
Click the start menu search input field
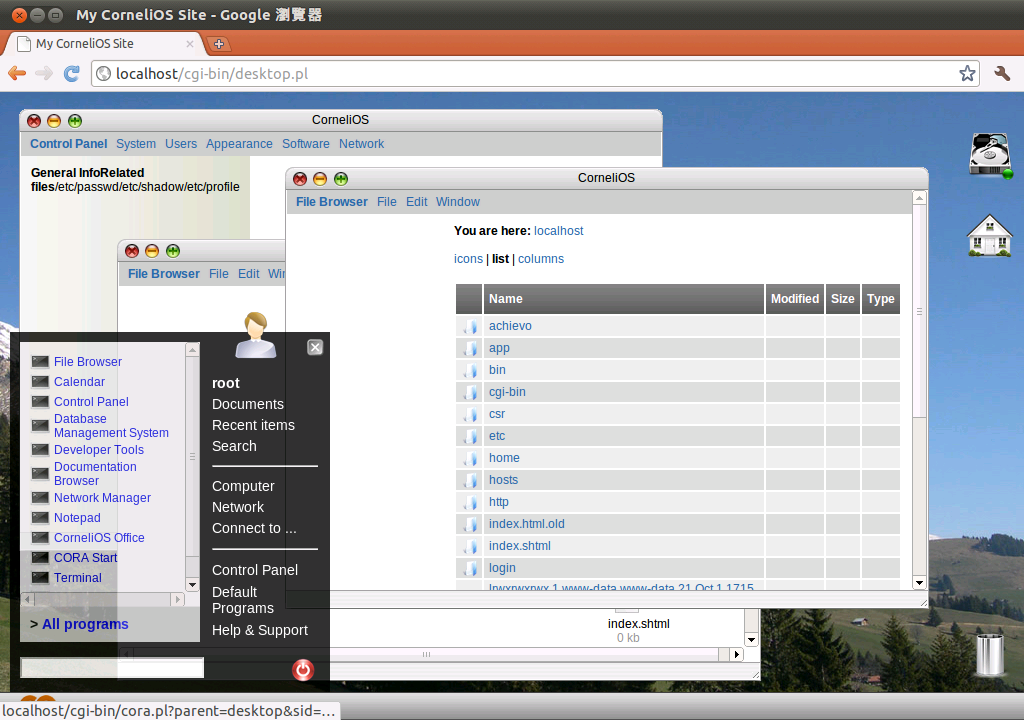(112, 668)
